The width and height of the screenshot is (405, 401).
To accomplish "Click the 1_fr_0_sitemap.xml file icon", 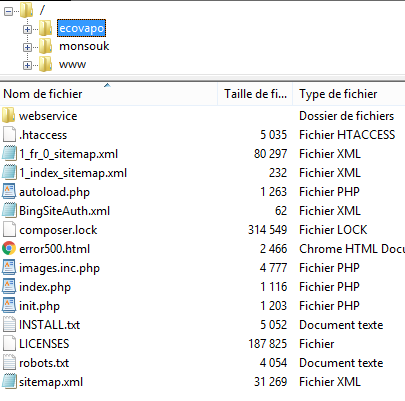I will click(x=9, y=154).
